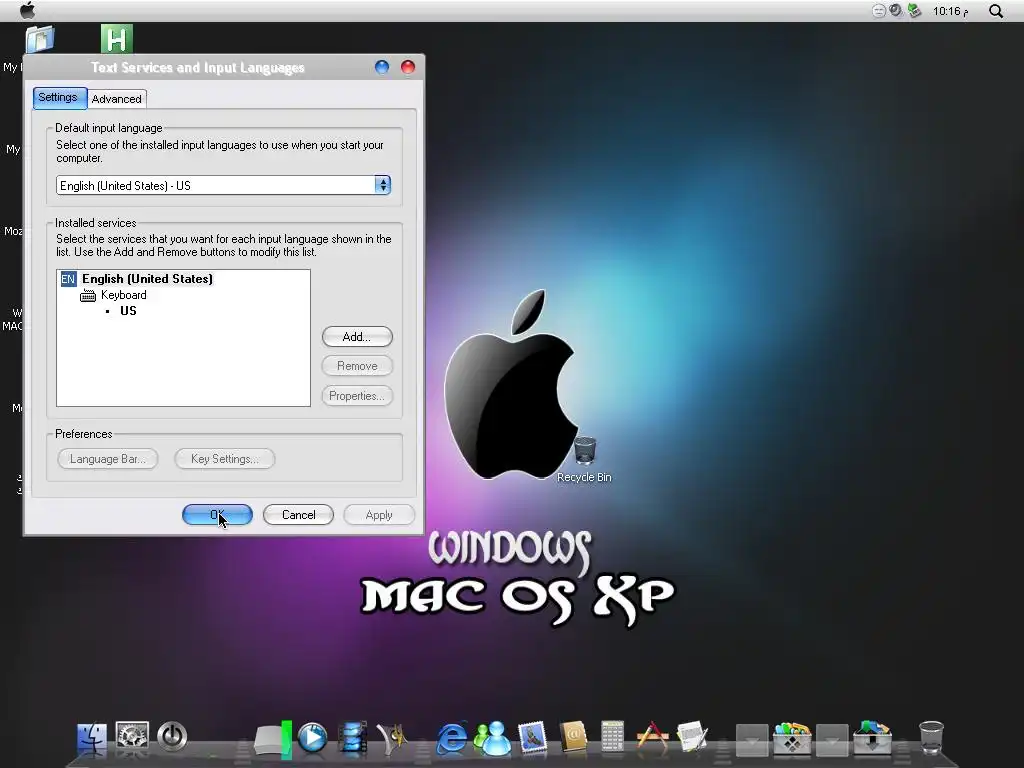Click the Apple logo in menu bar
This screenshot has height=768, width=1024.
(27, 10)
